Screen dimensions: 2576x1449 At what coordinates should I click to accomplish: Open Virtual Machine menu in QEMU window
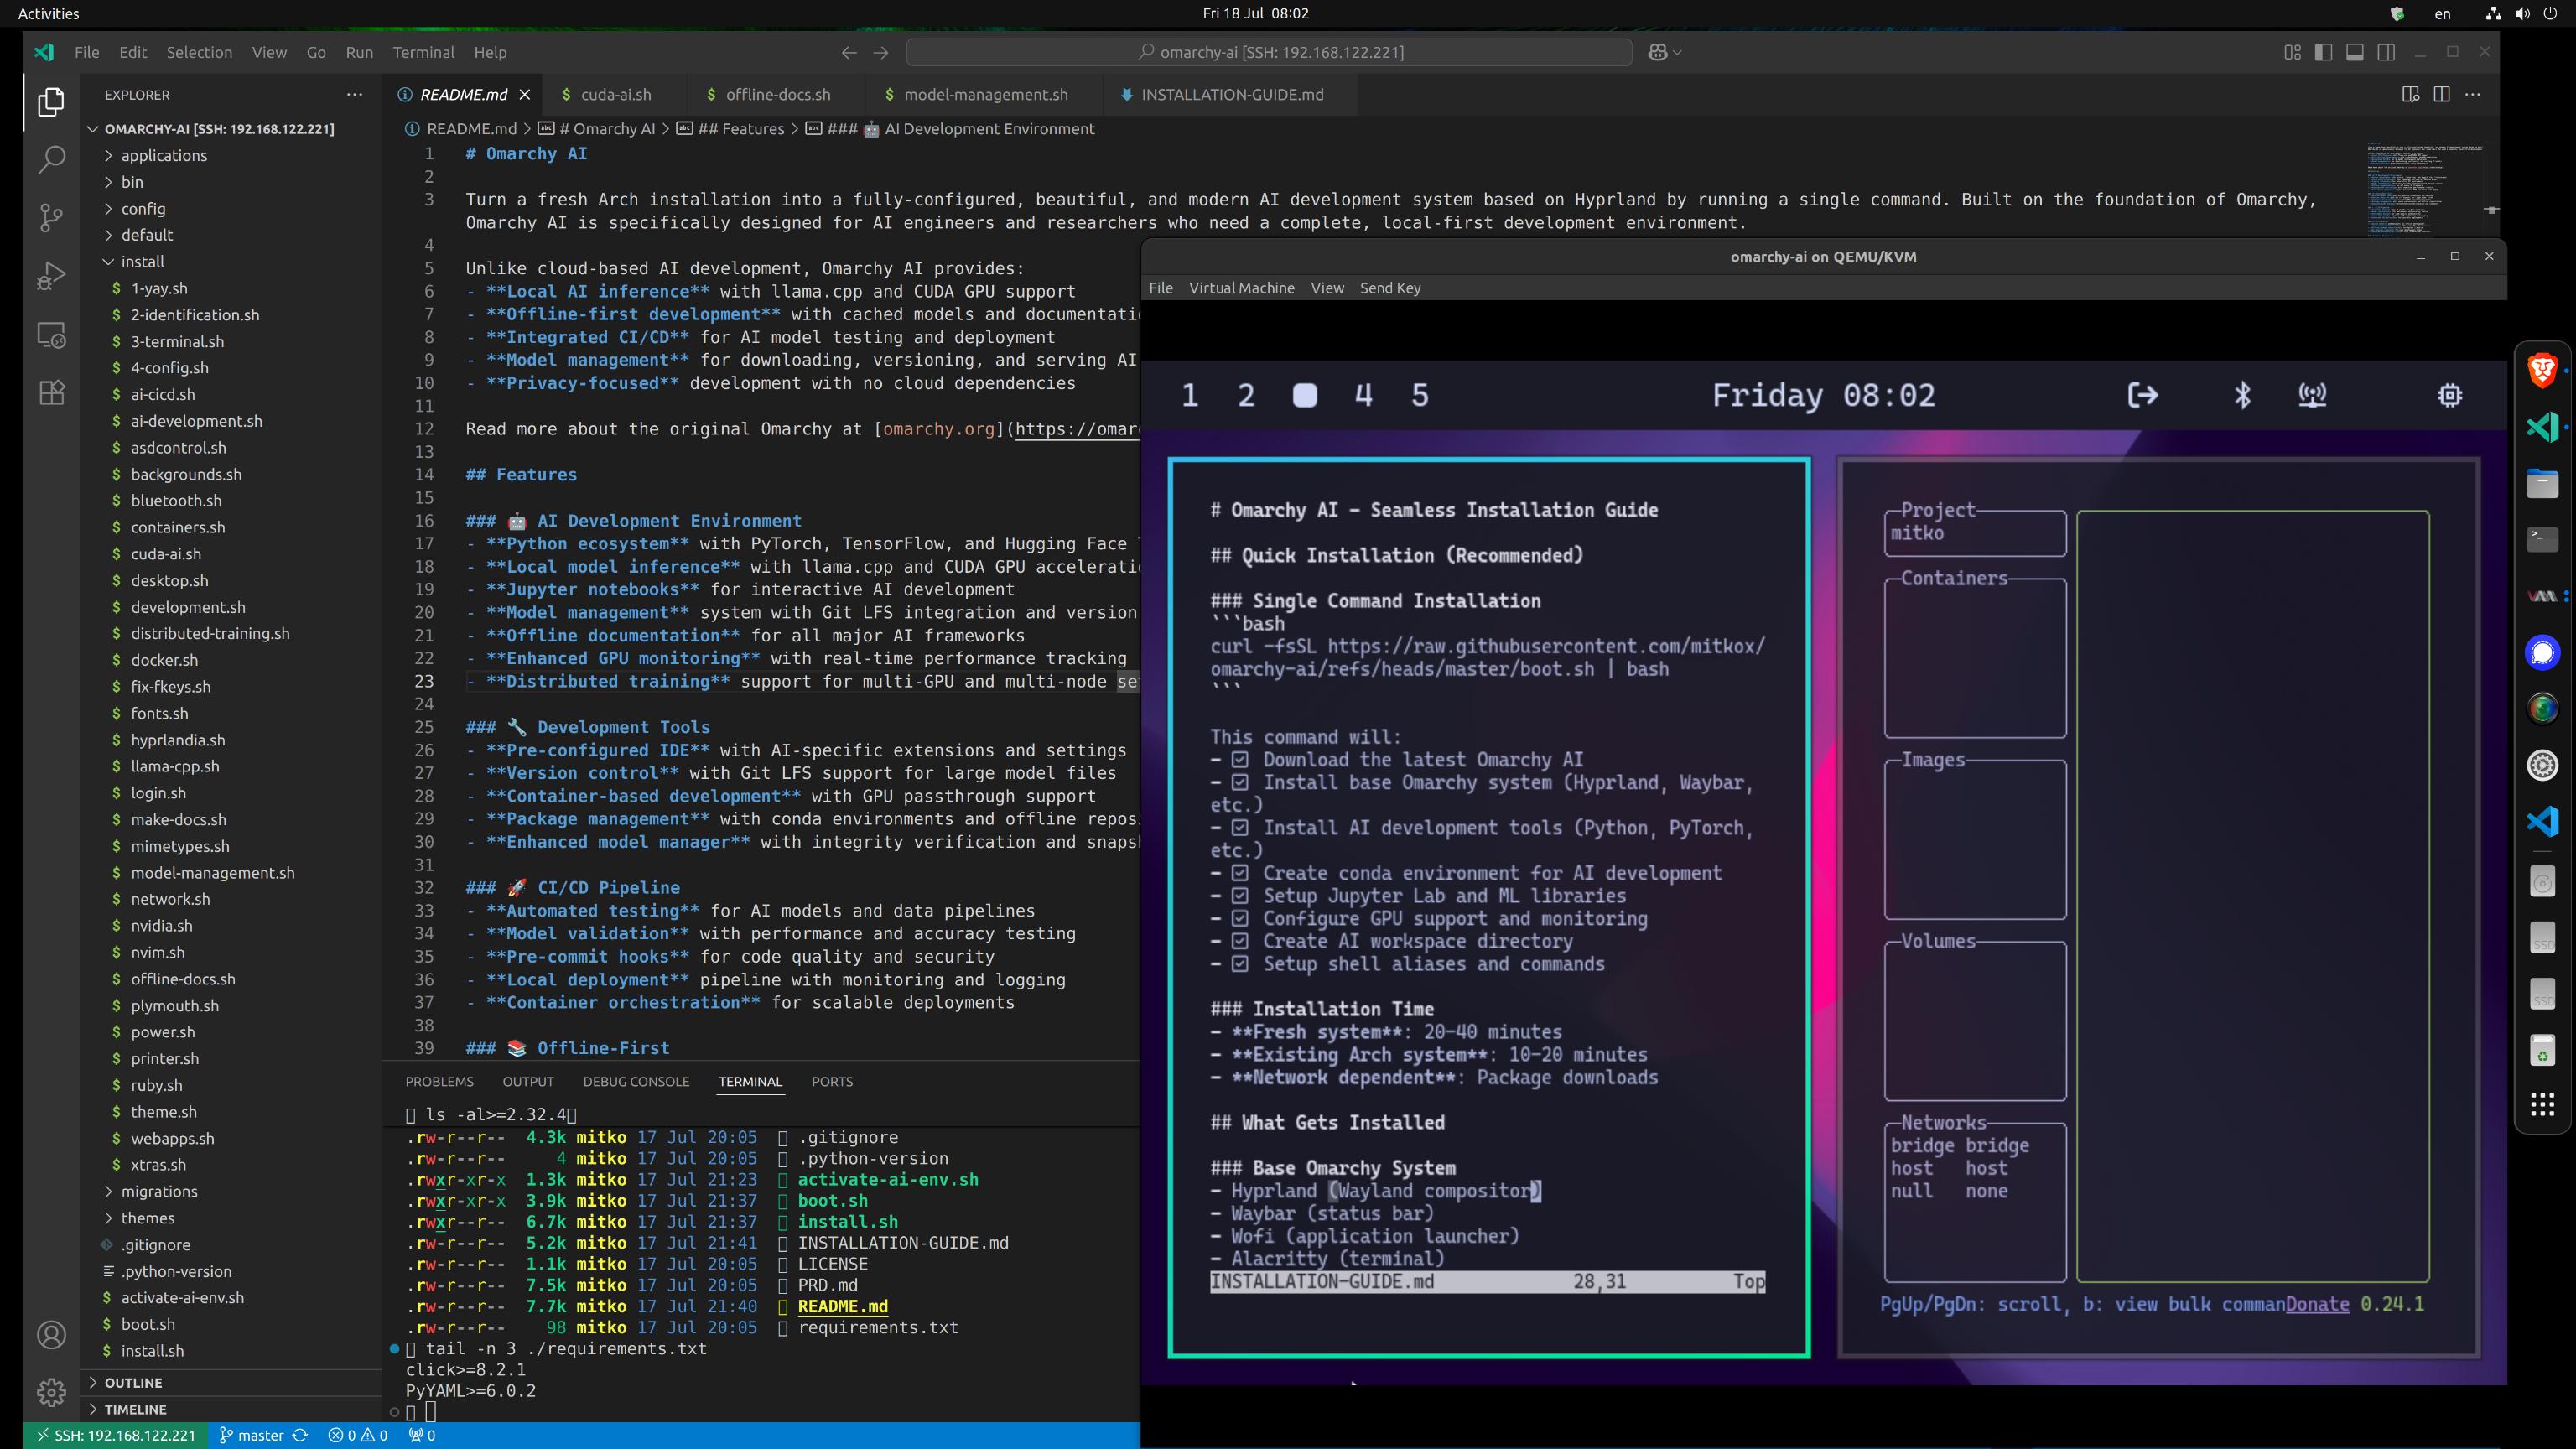(x=1241, y=288)
